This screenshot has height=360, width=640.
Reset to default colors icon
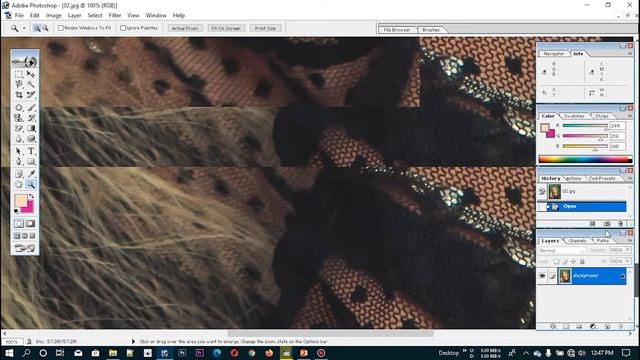pyautogui.click(x=16, y=211)
